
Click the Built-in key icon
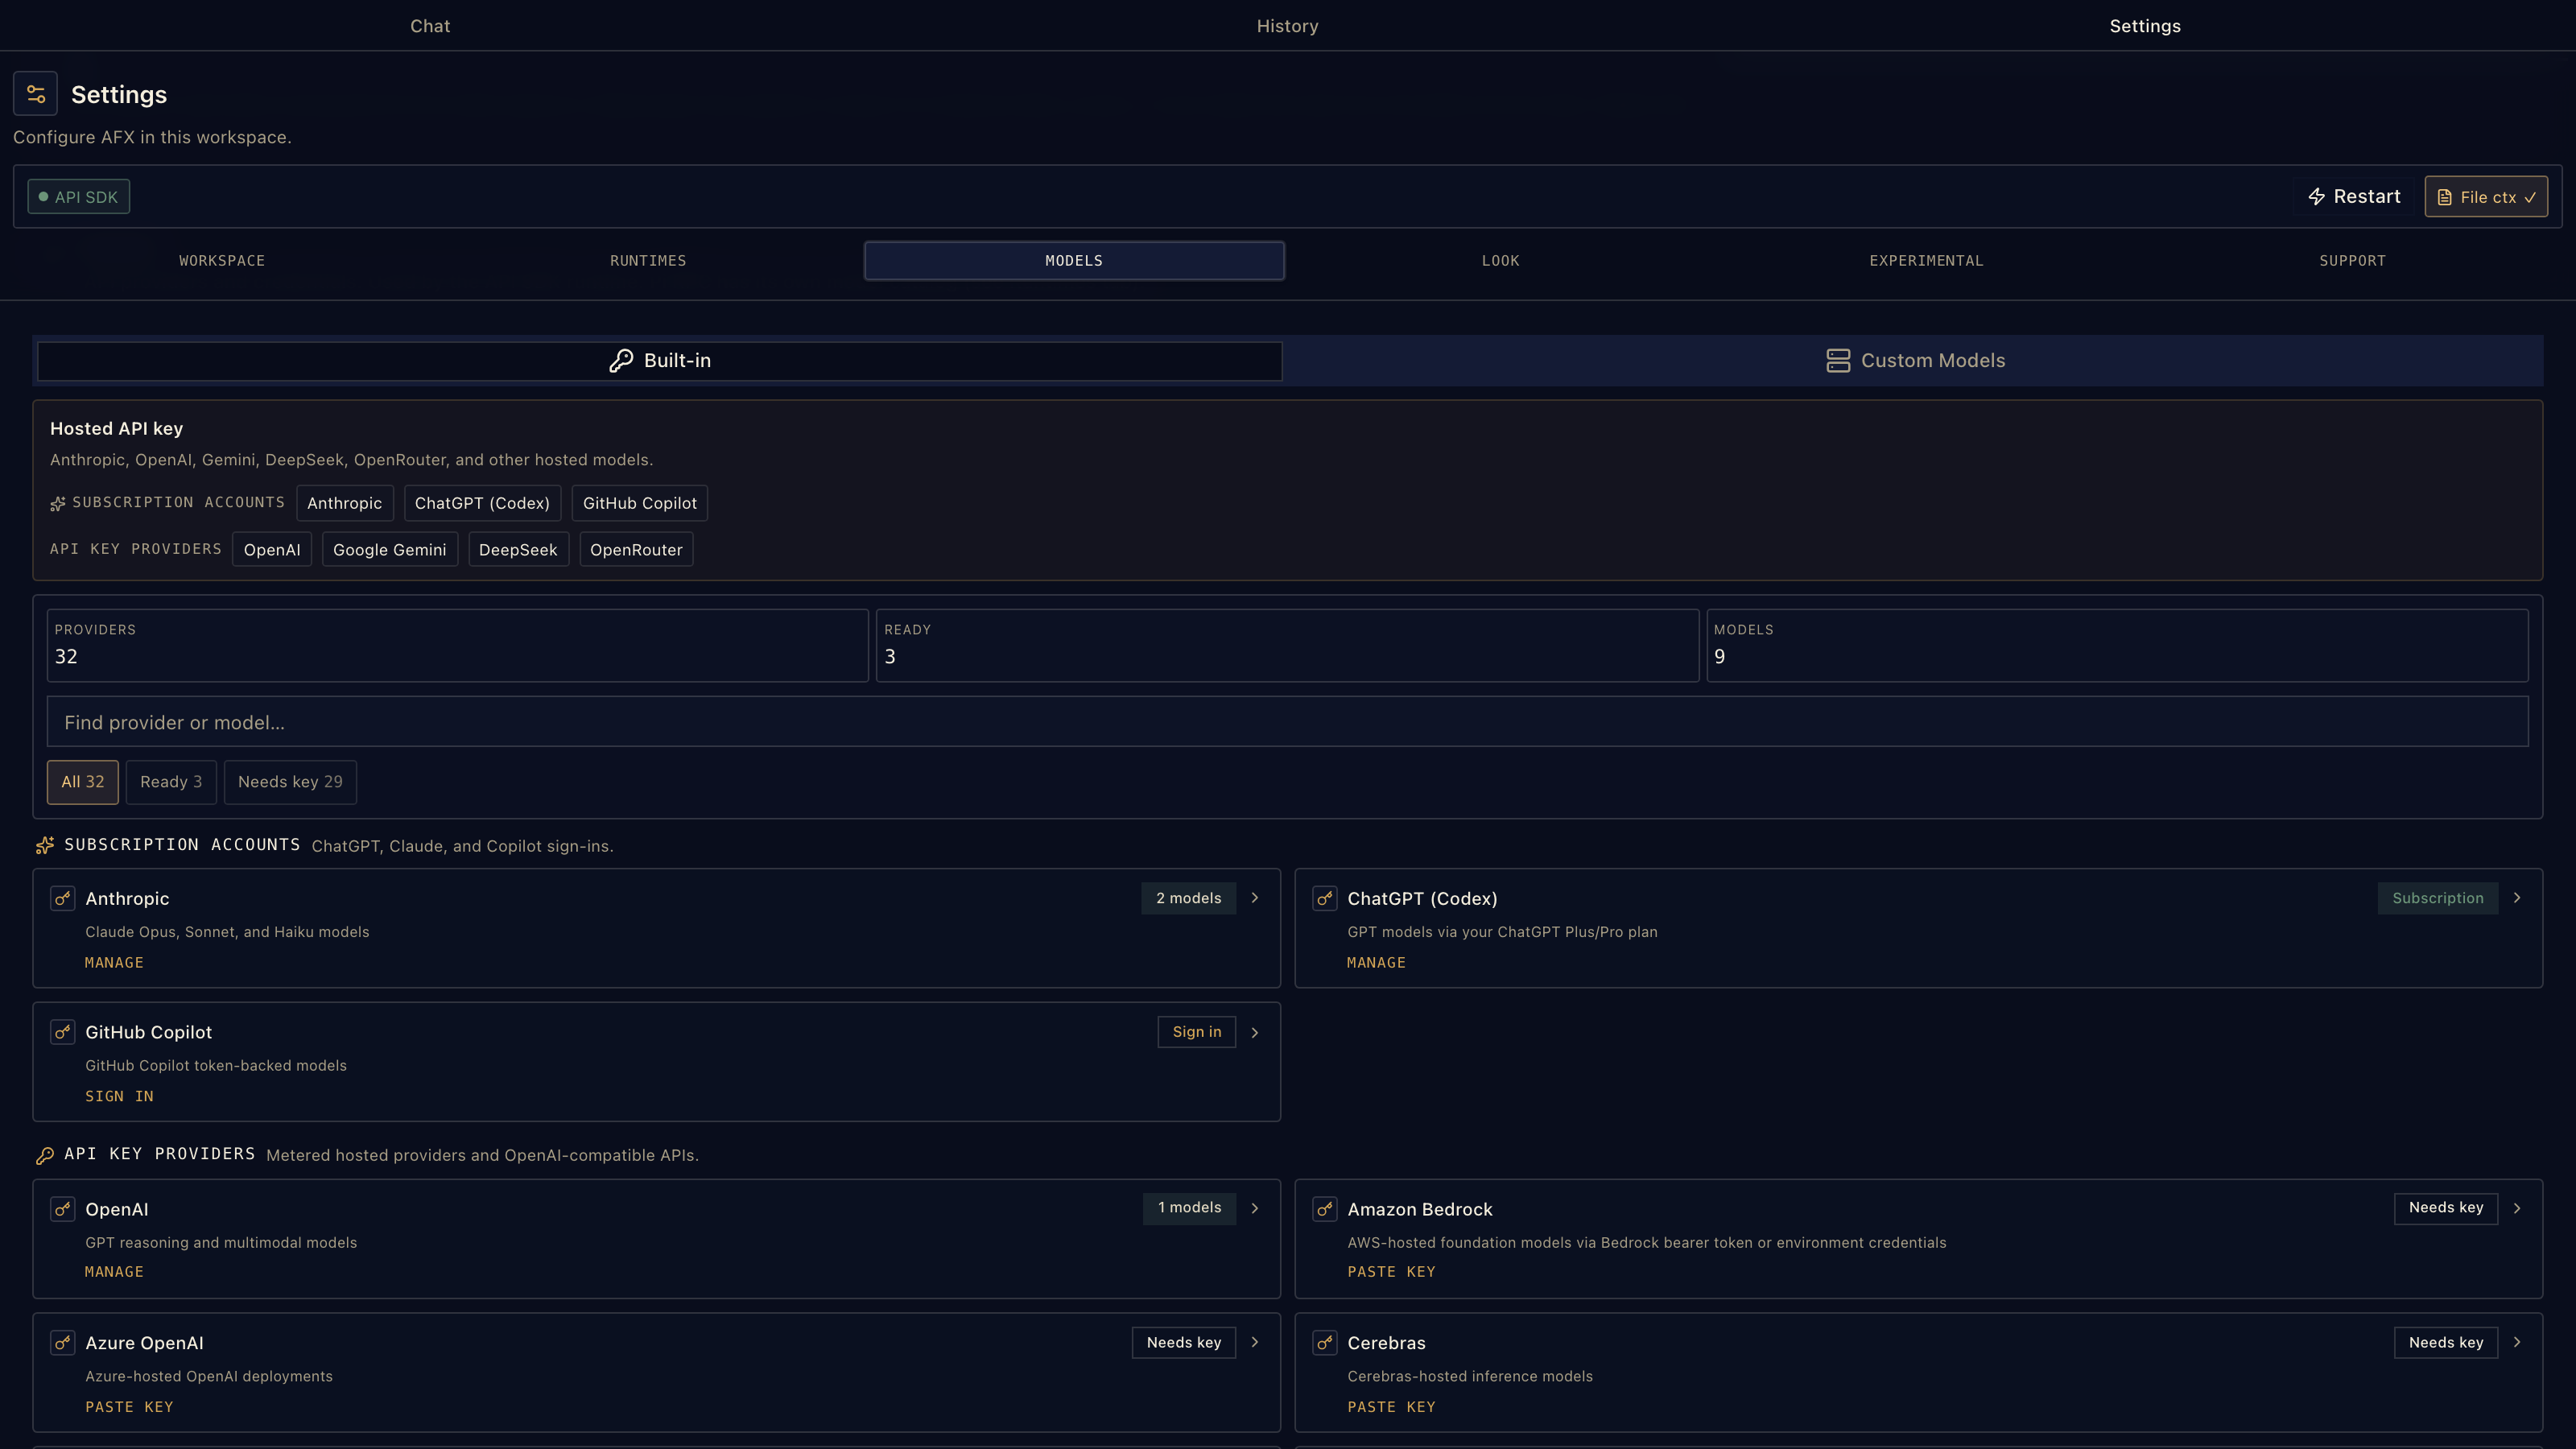[x=621, y=360]
